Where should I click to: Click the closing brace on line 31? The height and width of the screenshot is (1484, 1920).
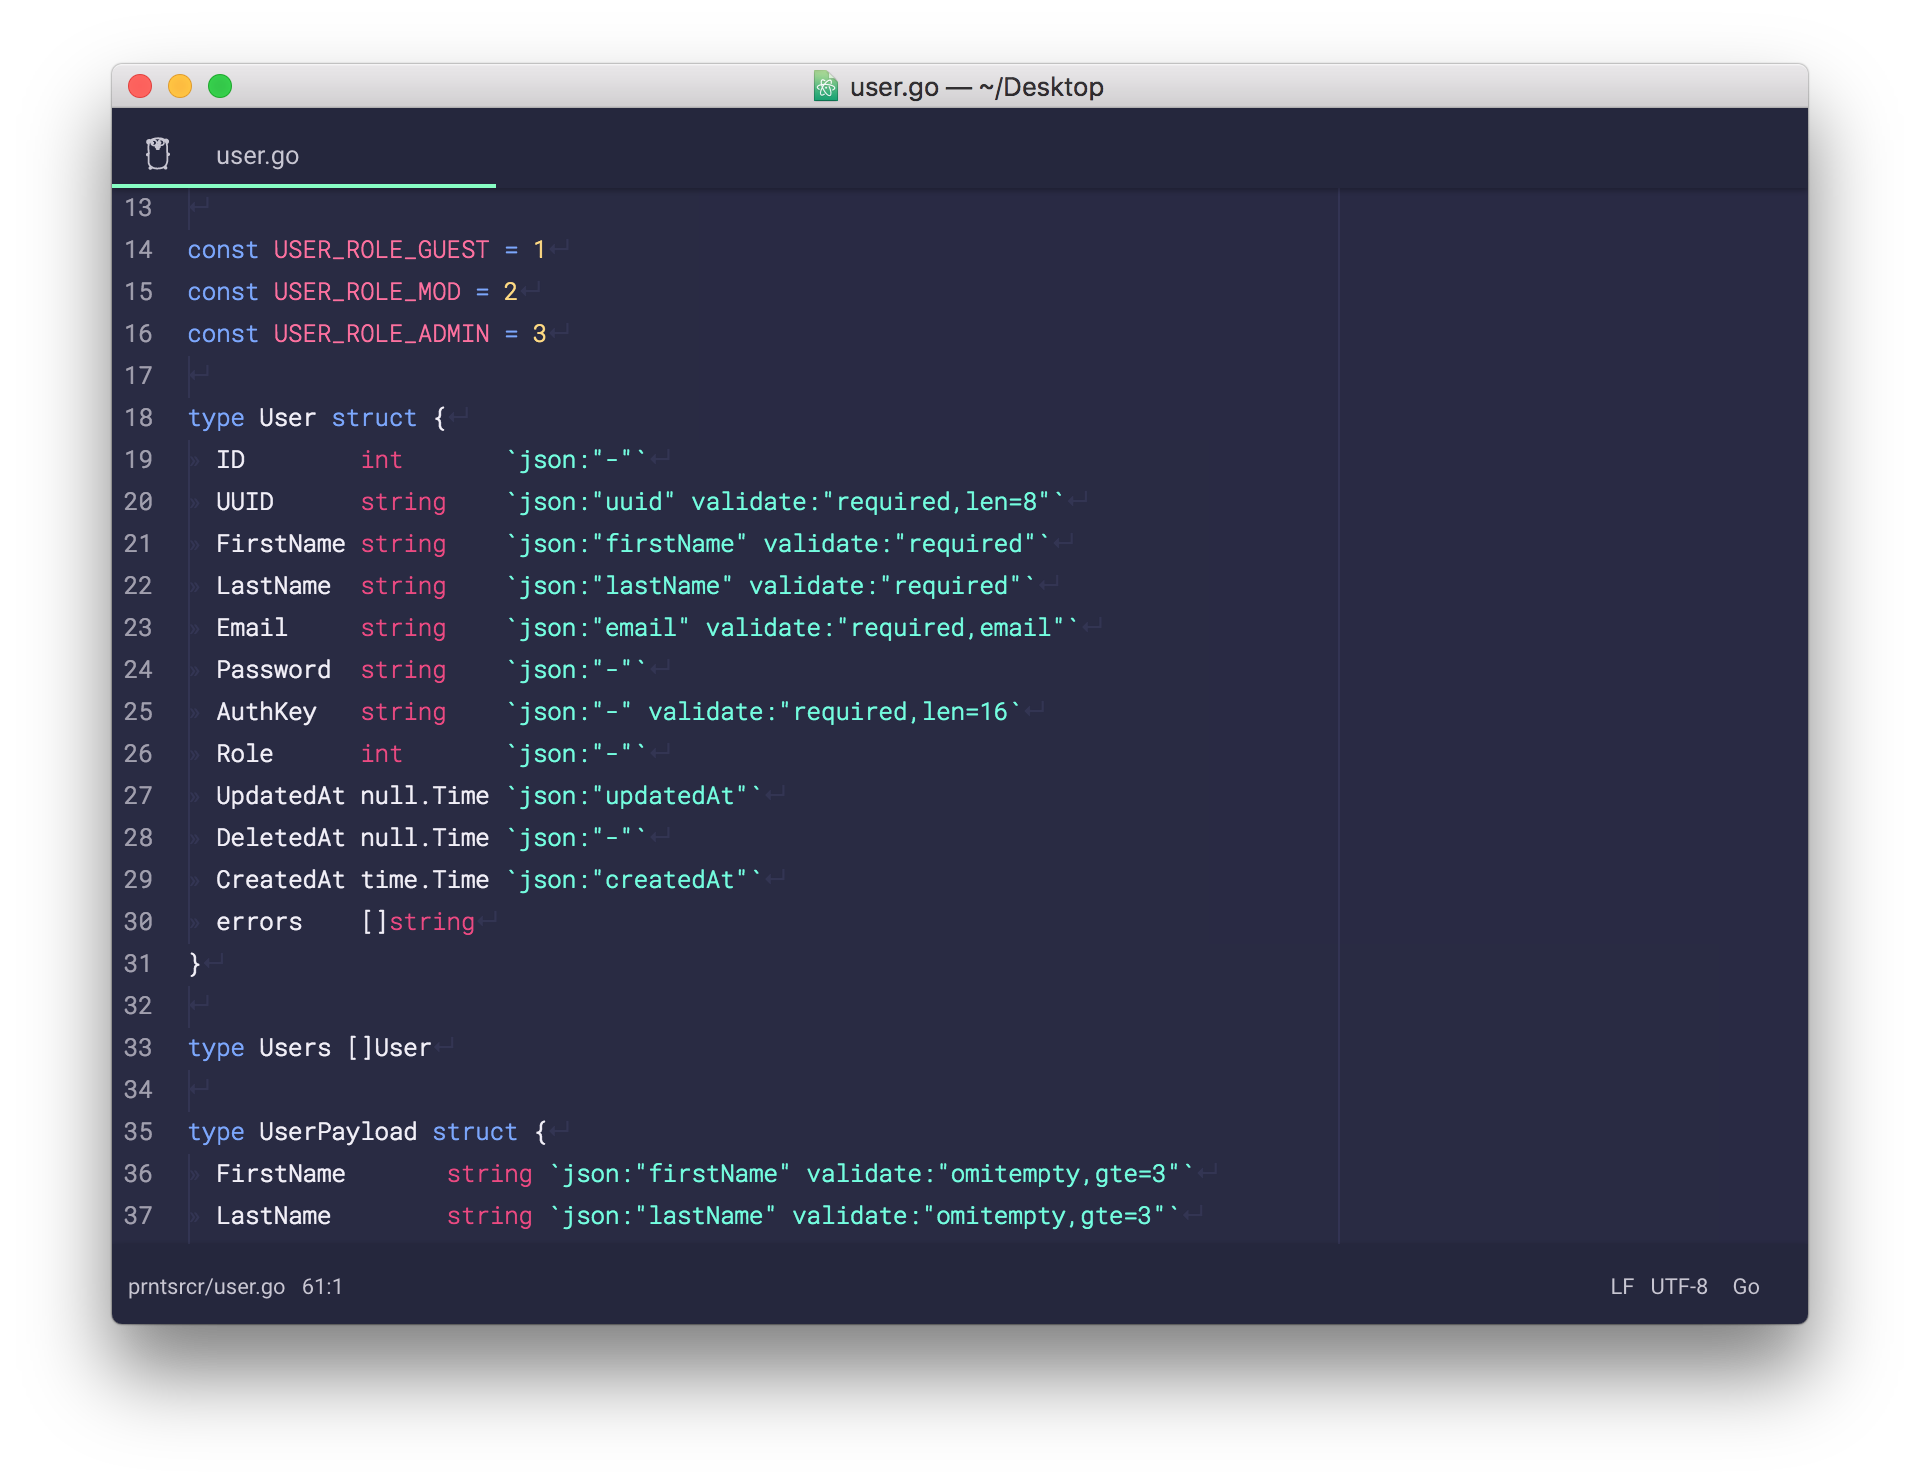[x=195, y=964]
